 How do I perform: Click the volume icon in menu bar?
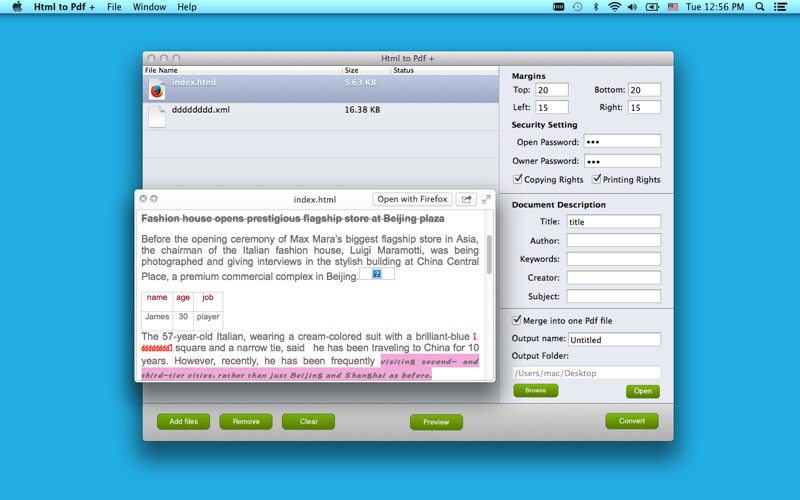633,7
